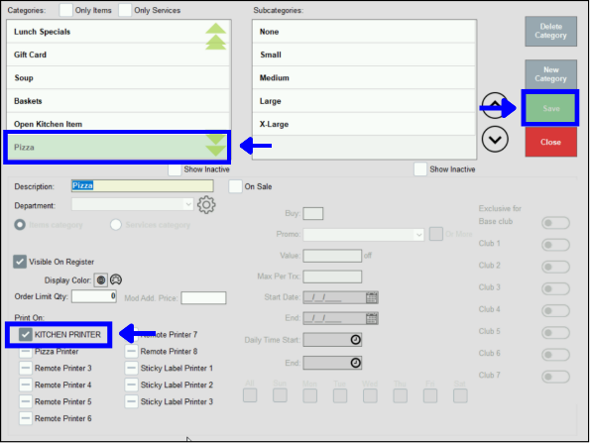This screenshot has width=590, height=444.
Task: Toggle the Club 3 switch
Action: click(555, 289)
